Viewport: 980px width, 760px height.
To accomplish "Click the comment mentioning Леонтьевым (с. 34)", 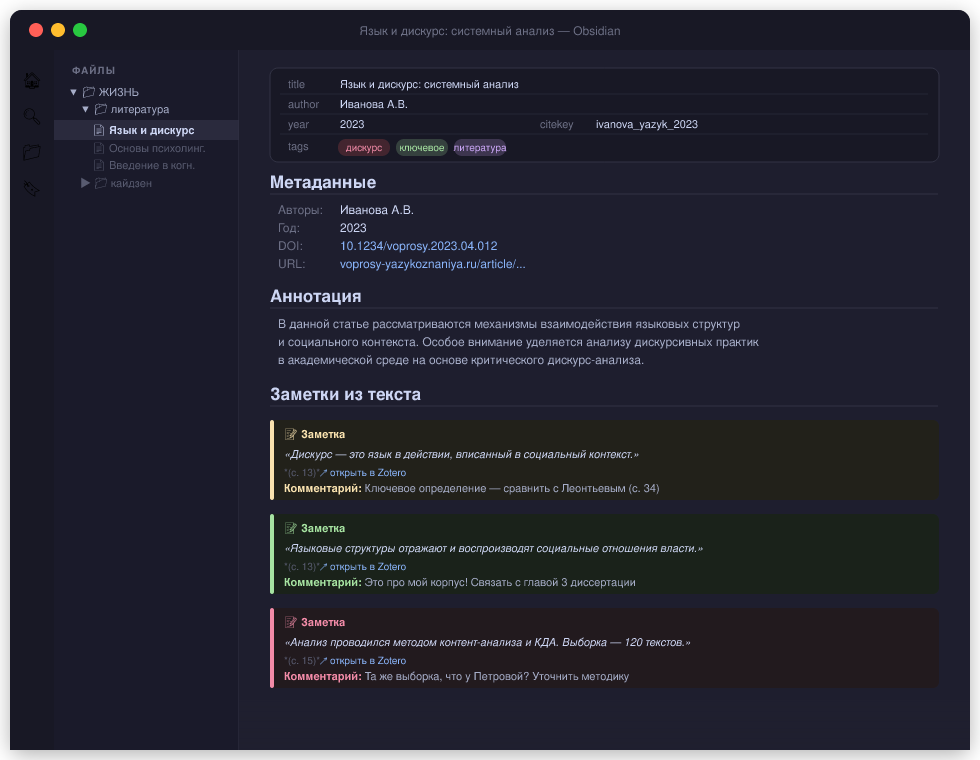I will 471,488.
